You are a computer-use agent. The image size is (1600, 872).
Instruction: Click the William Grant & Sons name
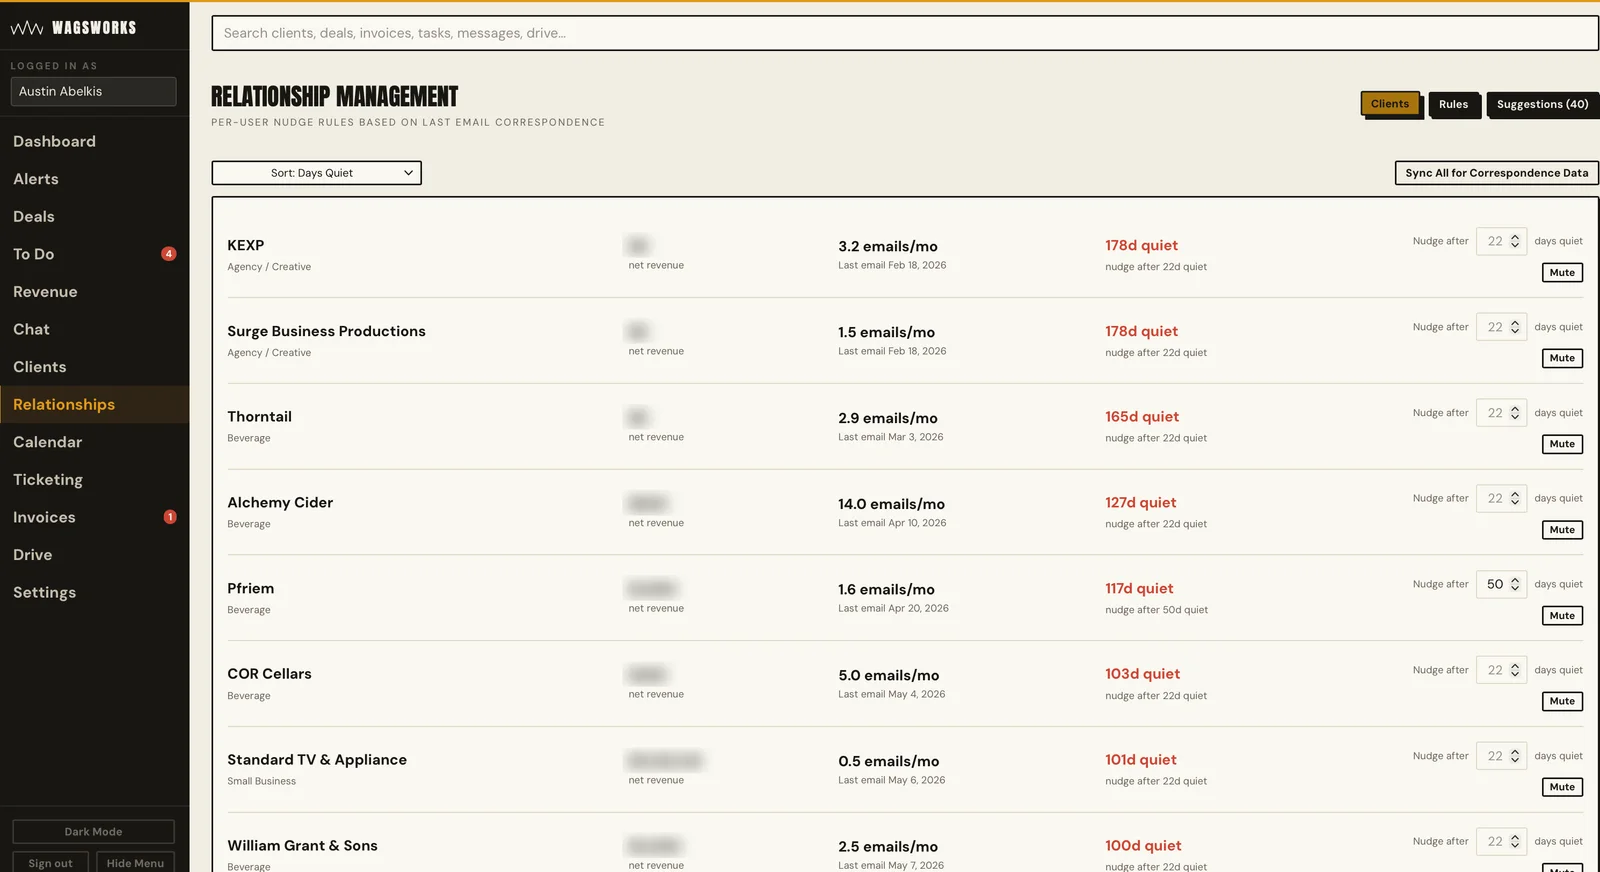303,846
